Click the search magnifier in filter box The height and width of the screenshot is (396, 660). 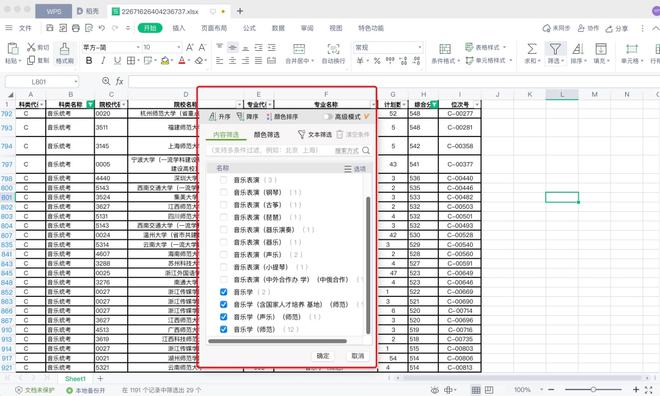click(366, 150)
